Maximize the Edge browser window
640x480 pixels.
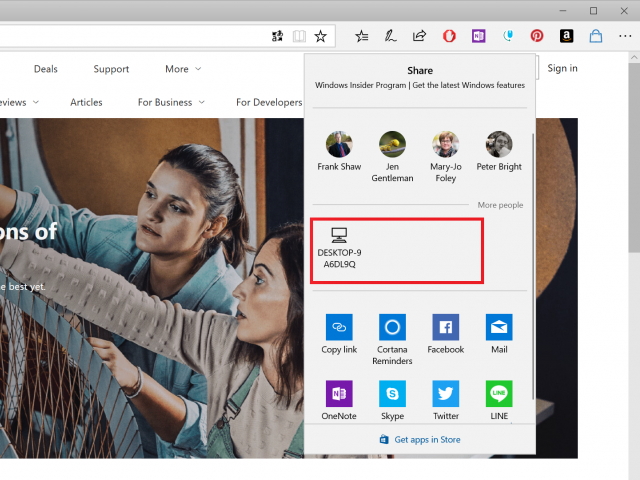pyautogui.click(x=593, y=11)
